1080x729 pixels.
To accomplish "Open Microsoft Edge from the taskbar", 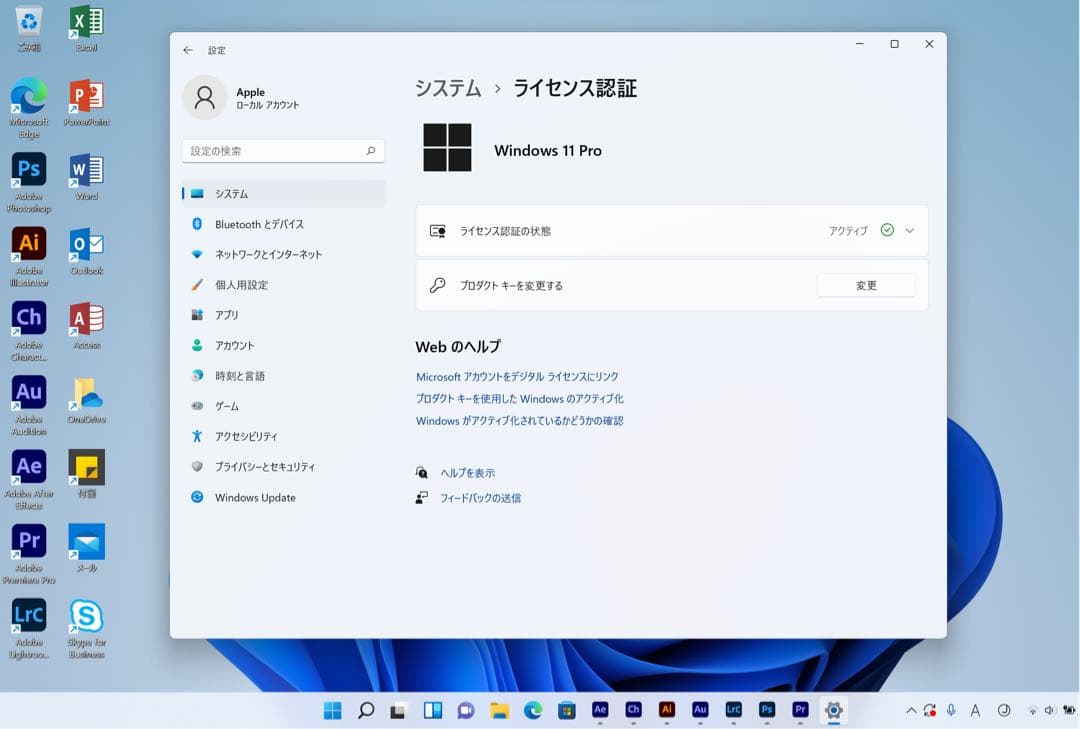I will [x=532, y=710].
